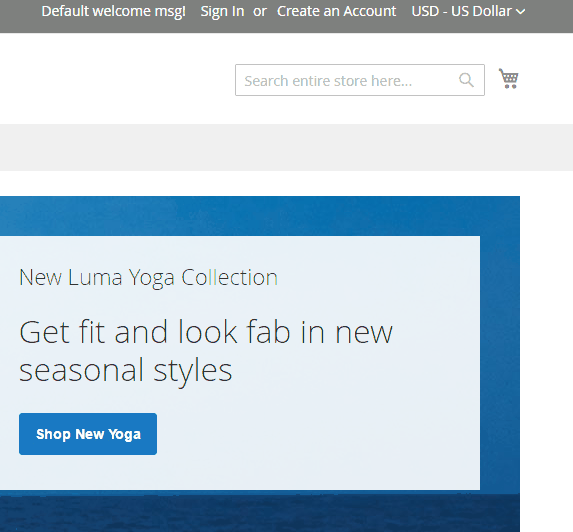Image resolution: width=573 pixels, height=532 pixels.
Task: Click the Sign In link
Action: pos(222,11)
